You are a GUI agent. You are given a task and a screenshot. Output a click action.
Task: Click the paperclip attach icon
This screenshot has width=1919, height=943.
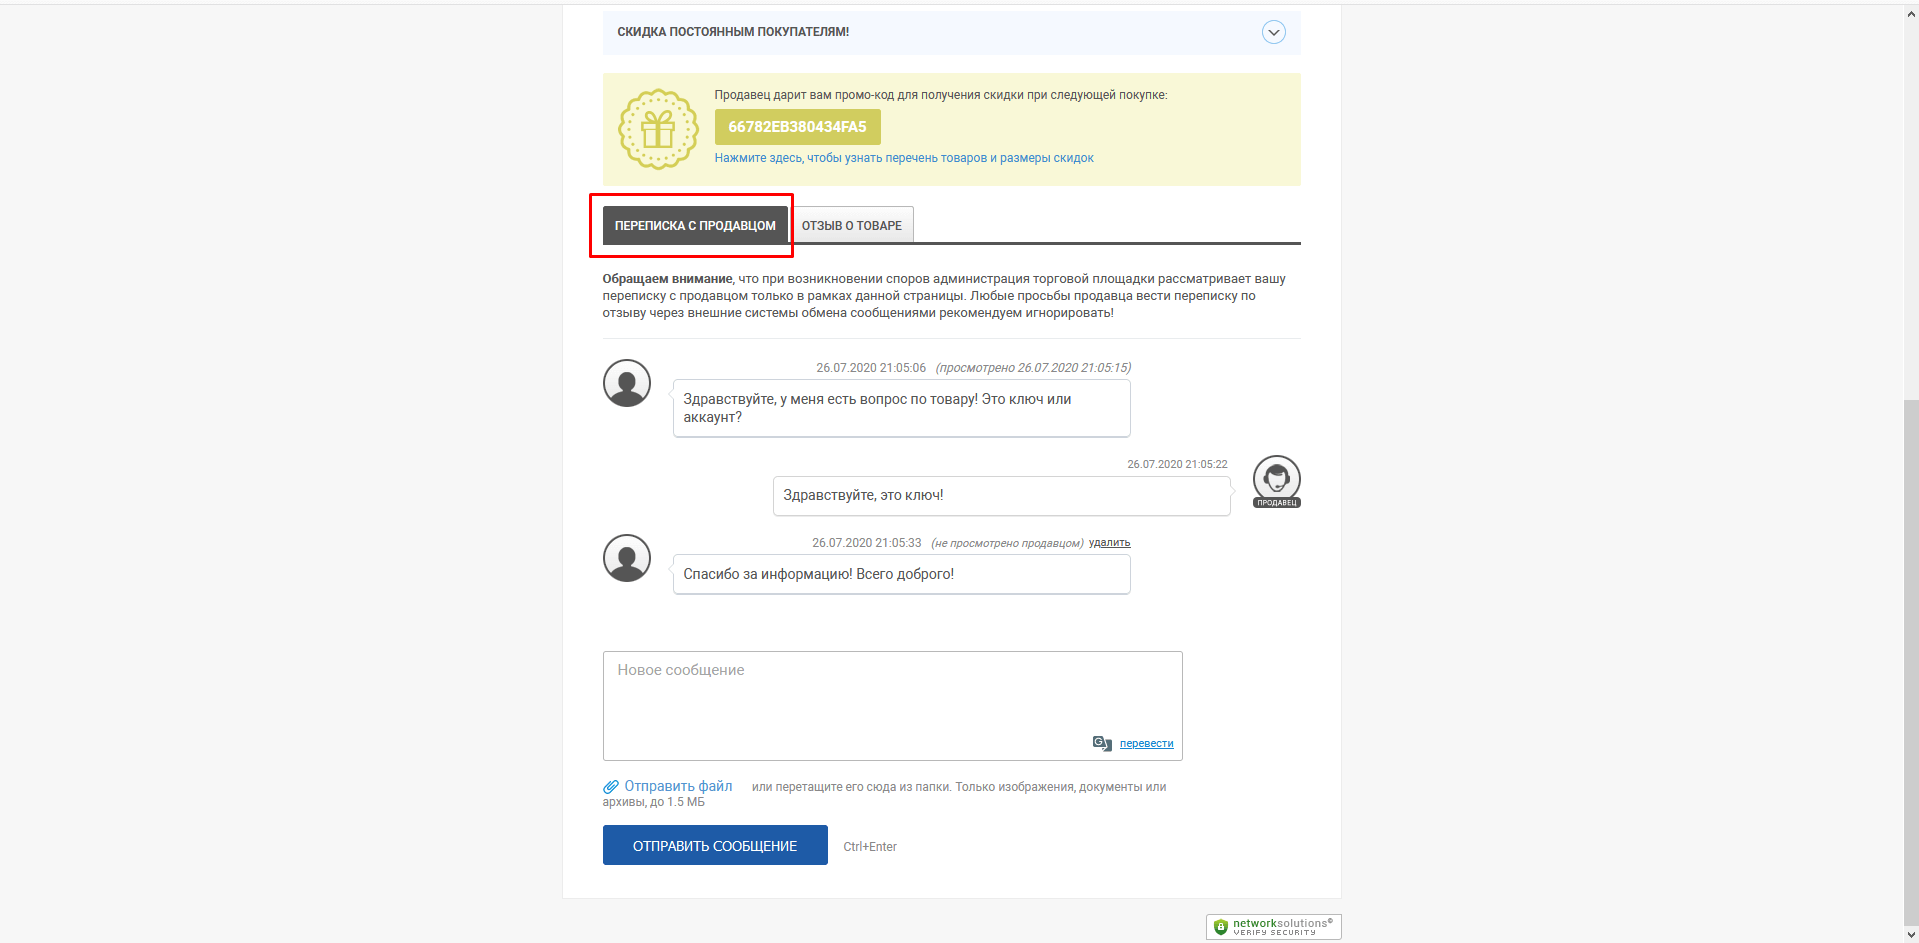611,787
